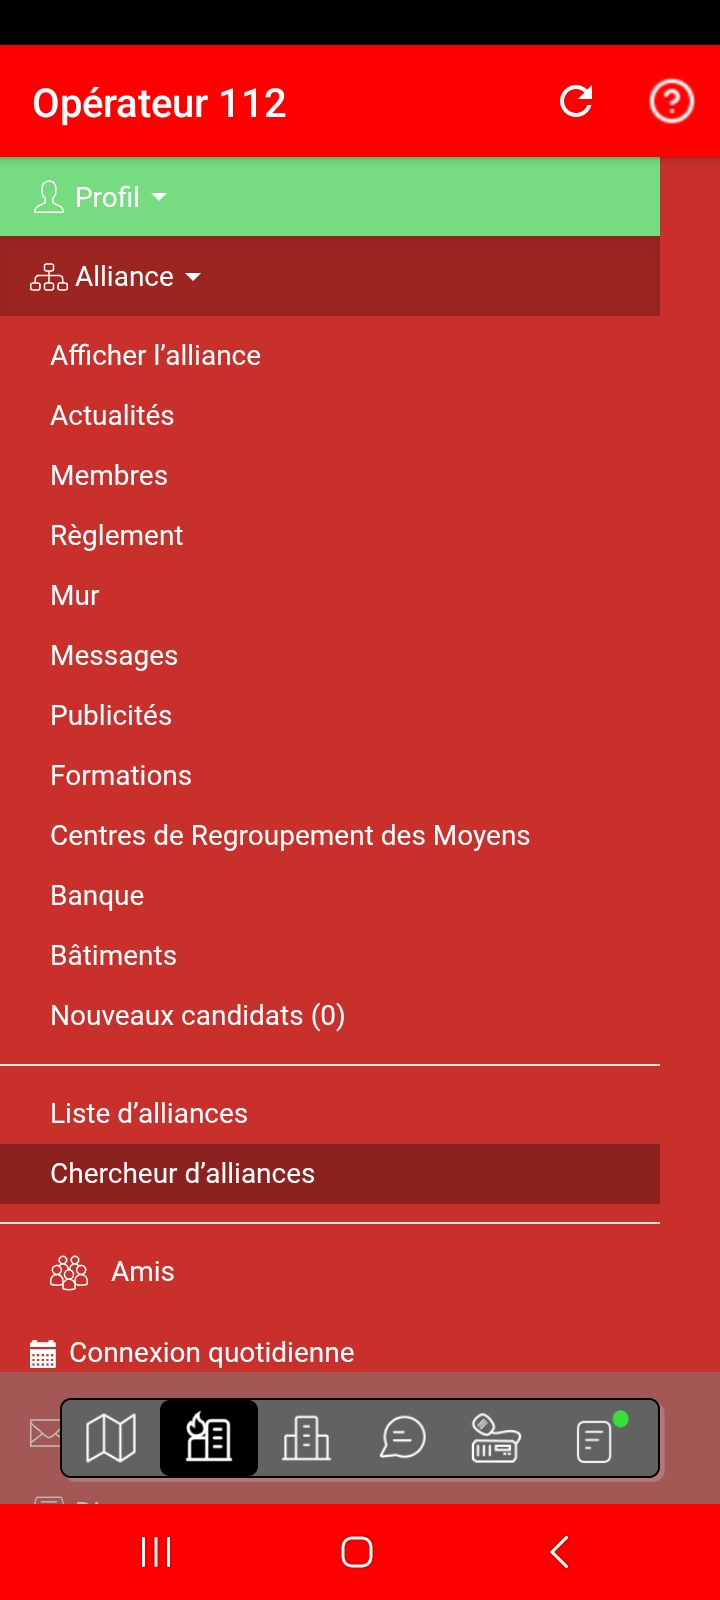
Task: Open the Banque entry
Action: click(x=97, y=896)
